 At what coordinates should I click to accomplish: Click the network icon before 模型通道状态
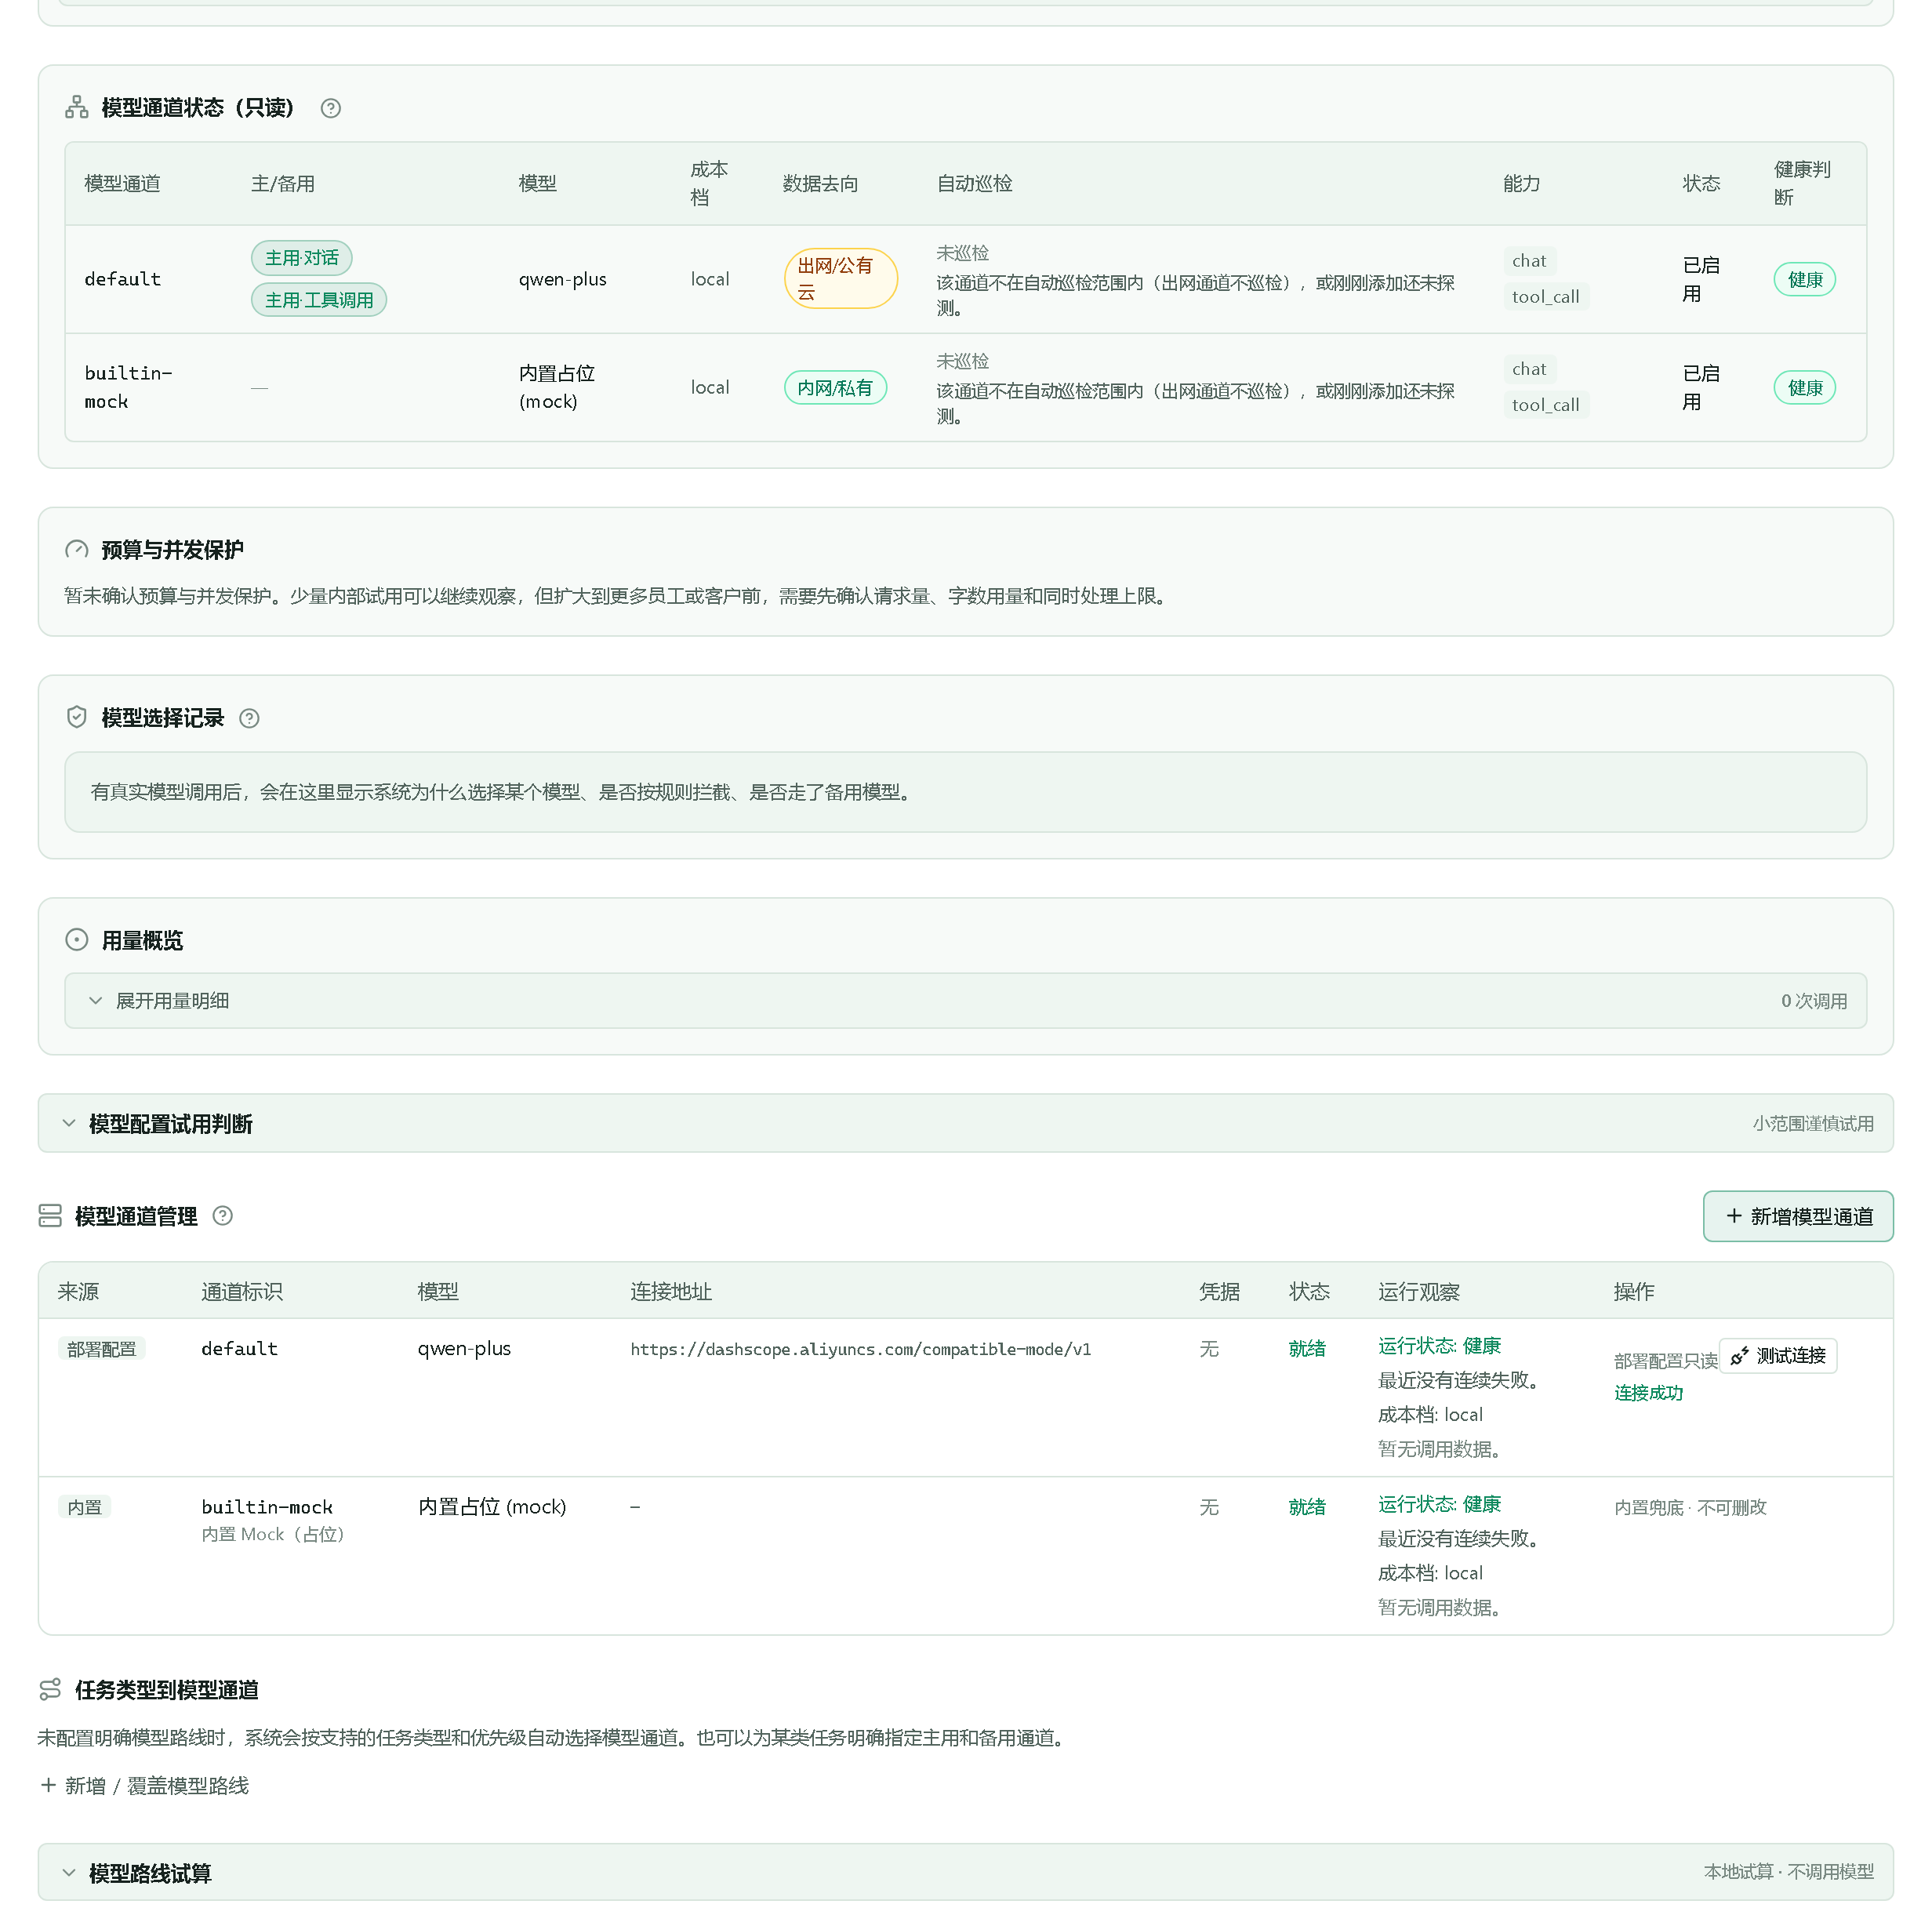click(77, 107)
